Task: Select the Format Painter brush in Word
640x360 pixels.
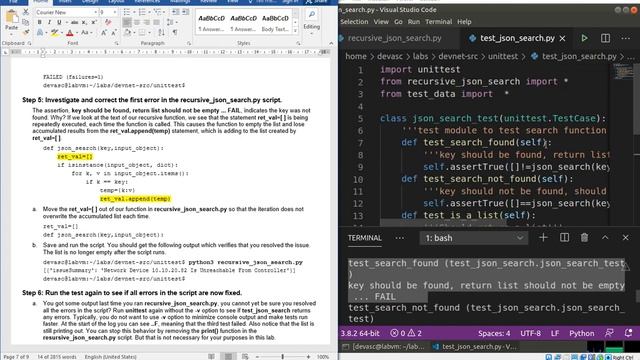Action: point(25,32)
